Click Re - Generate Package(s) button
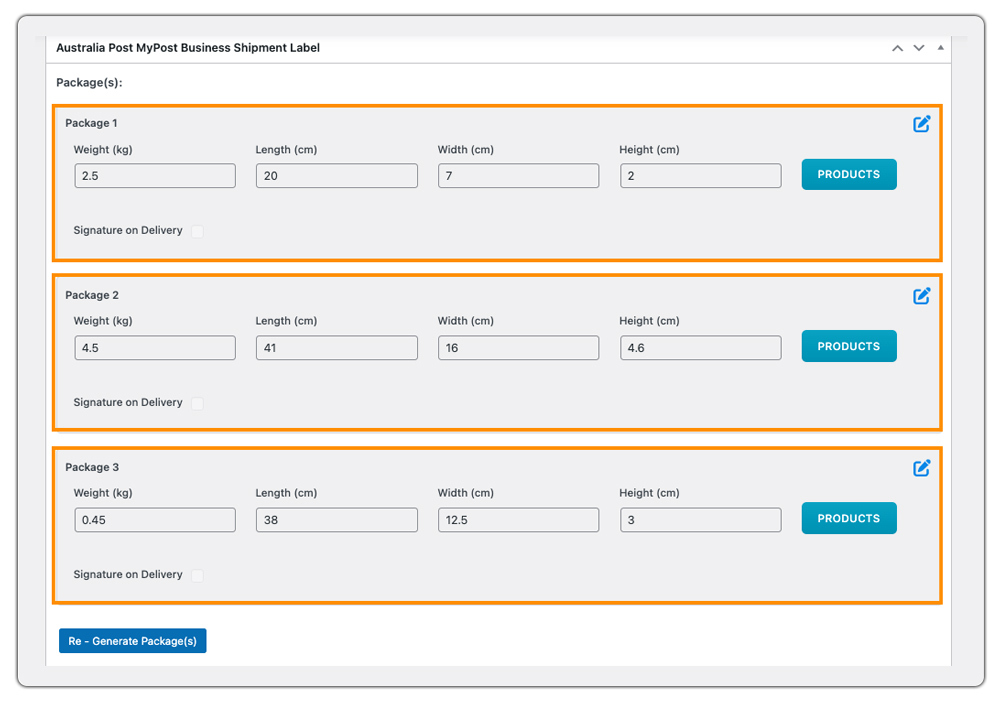The width and height of the screenshot is (1000, 703). pos(133,640)
